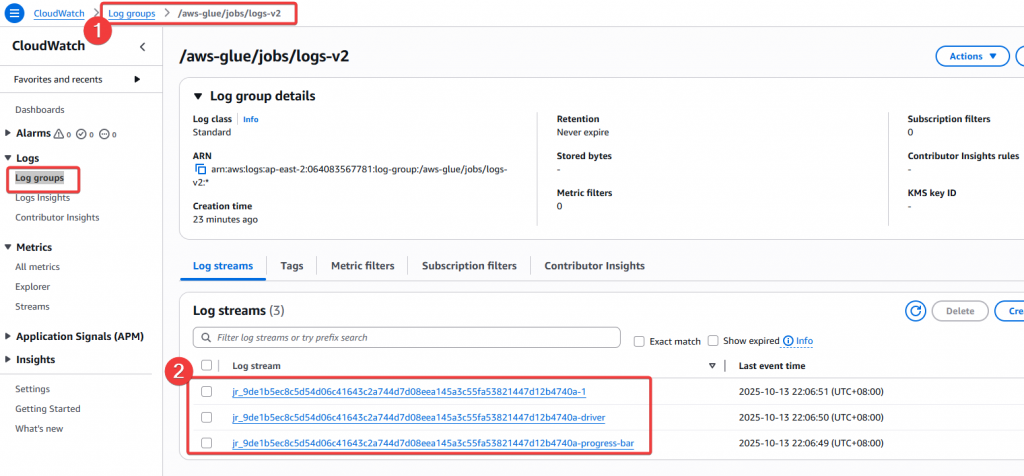The height and width of the screenshot is (476, 1024).
Task: Open Settings in the sidebar
Action: click(x=33, y=389)
